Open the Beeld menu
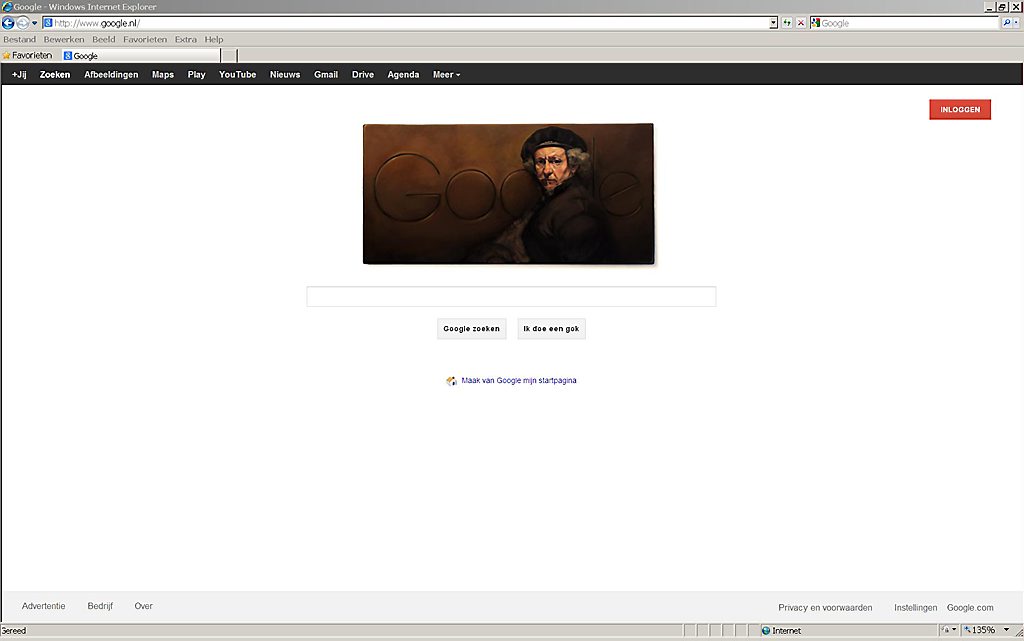This screenshot has width=1024, height=641. click(x=104, y=39)
